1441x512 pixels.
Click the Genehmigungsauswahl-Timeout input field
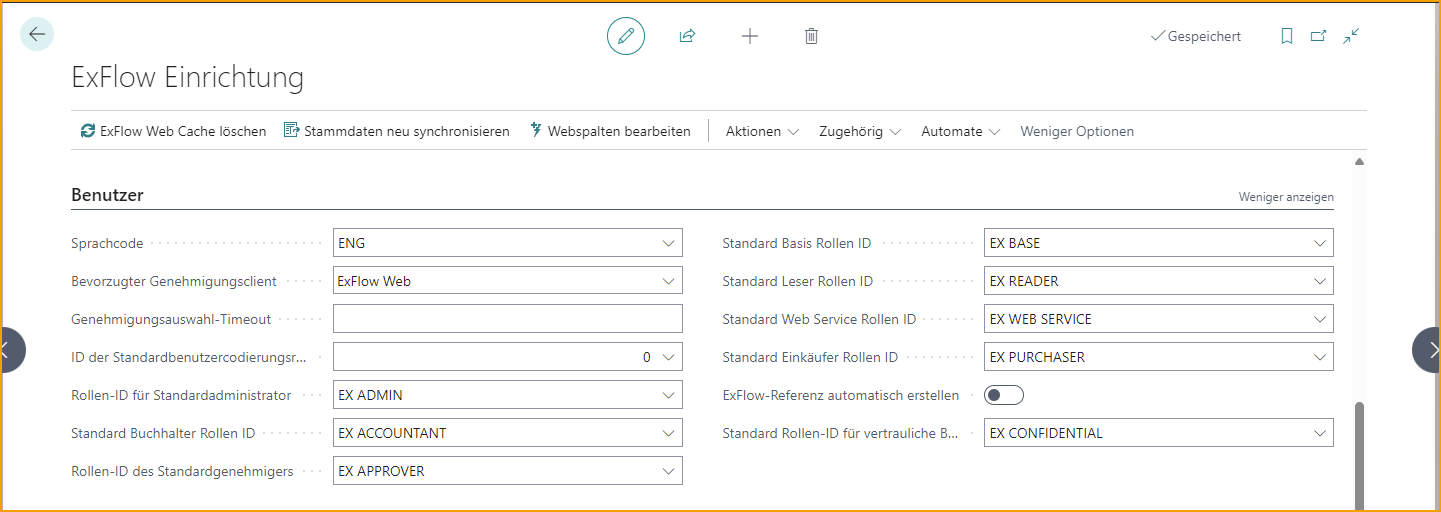click(x=508, y=319)
